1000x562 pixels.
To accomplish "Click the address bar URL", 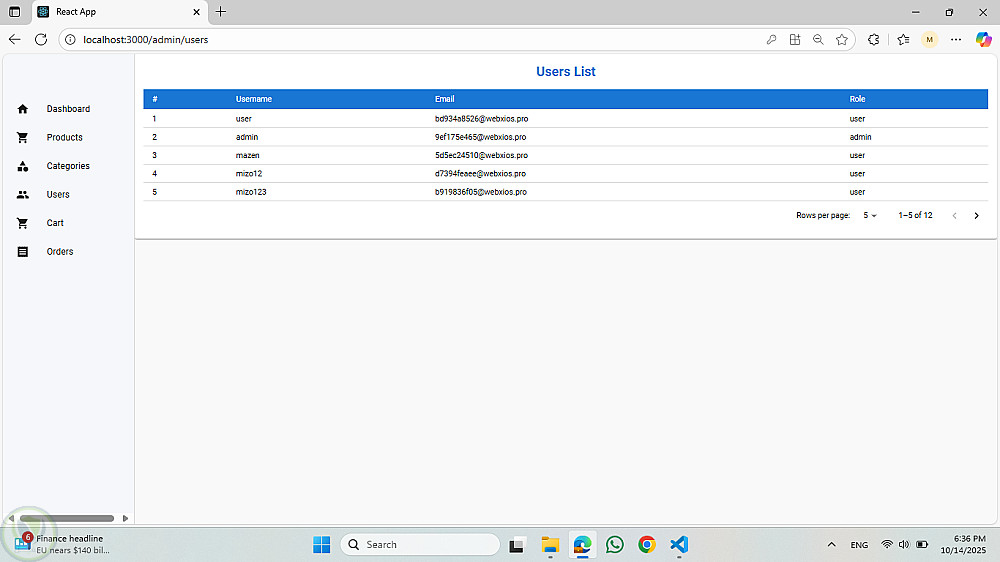I will coord(145,40).
